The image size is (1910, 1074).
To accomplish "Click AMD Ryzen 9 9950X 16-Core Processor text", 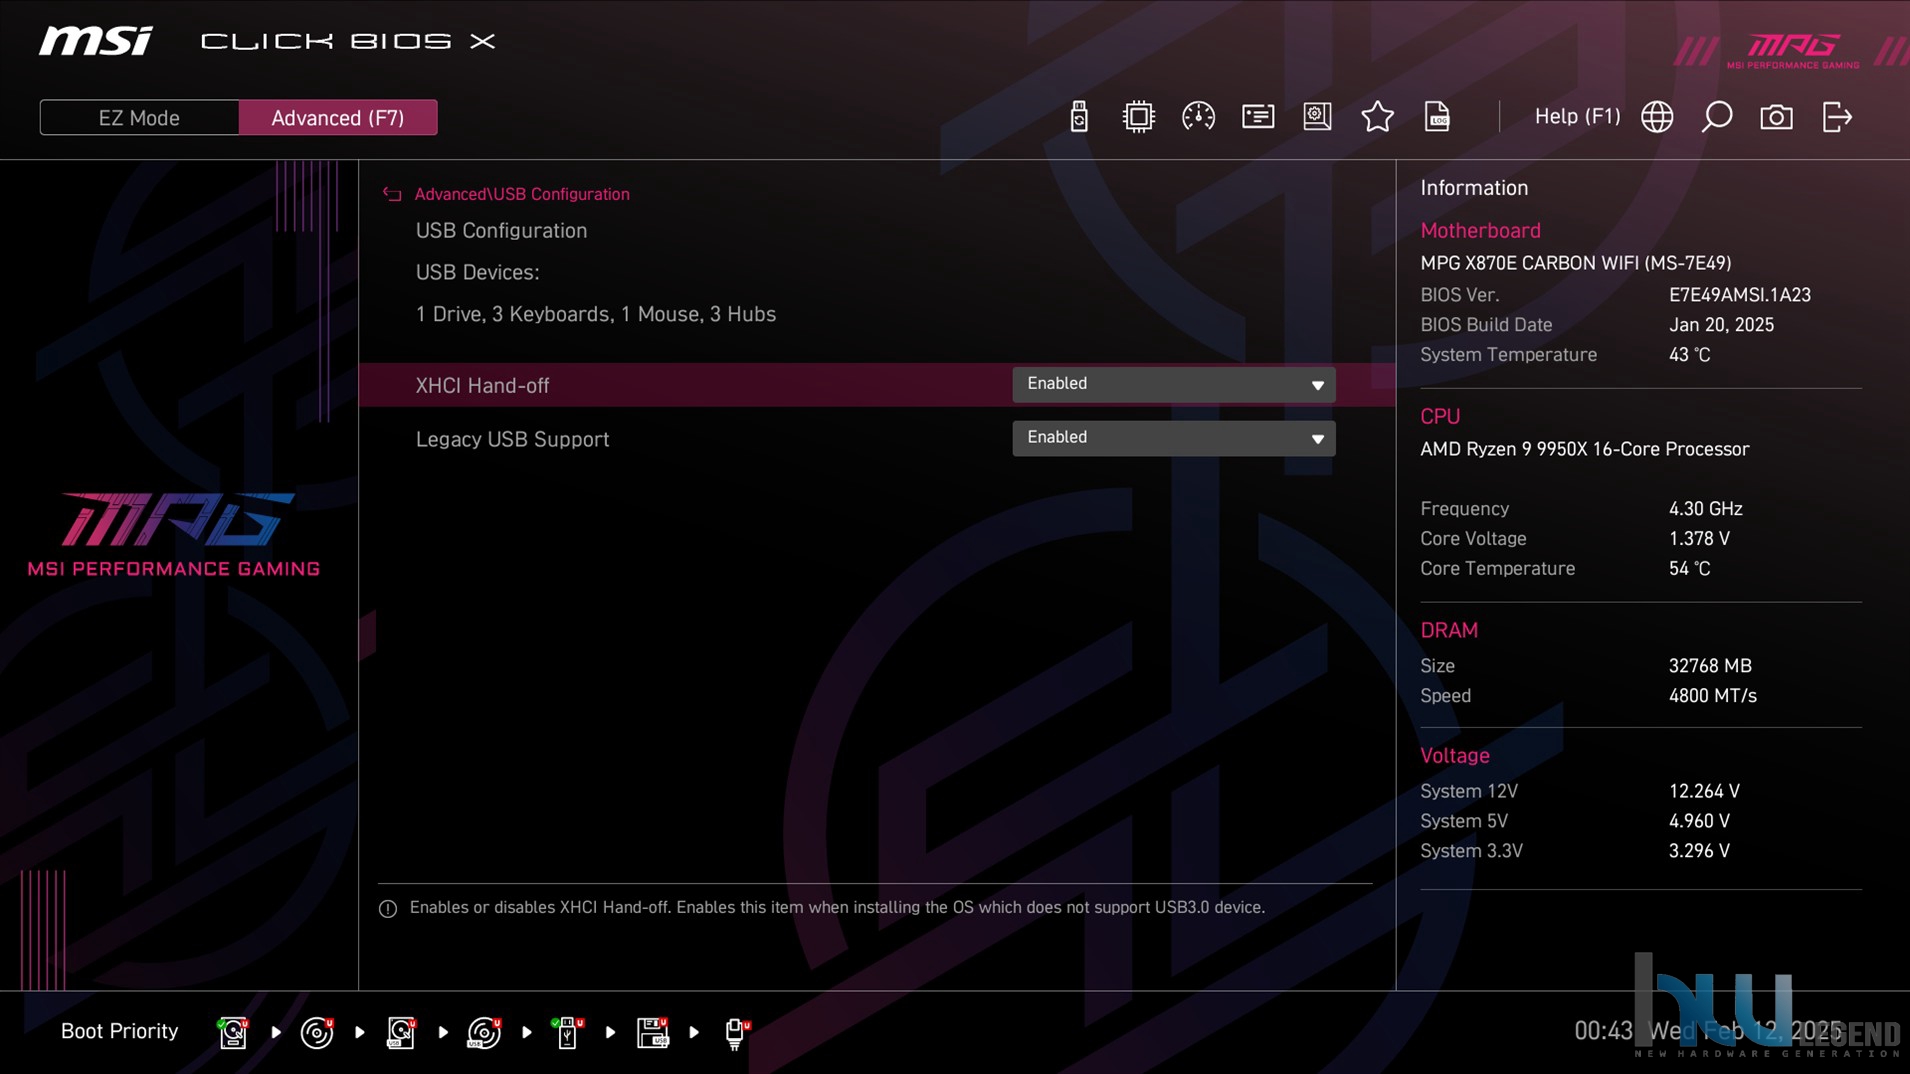I will click(x=1584, y=449).
